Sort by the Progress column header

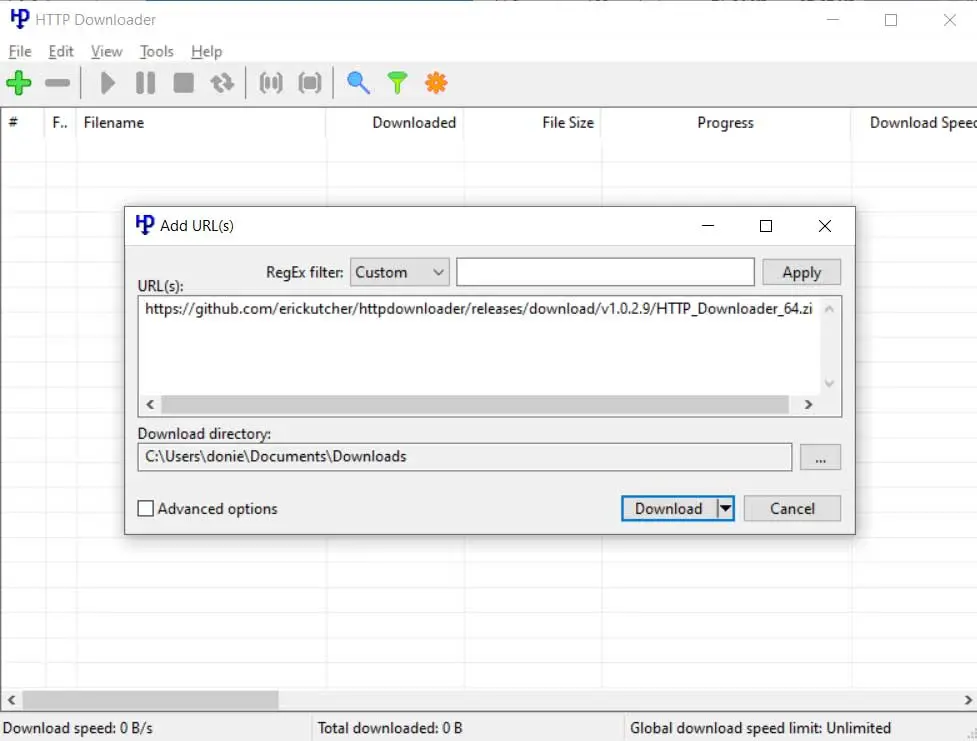pos(726,123)
